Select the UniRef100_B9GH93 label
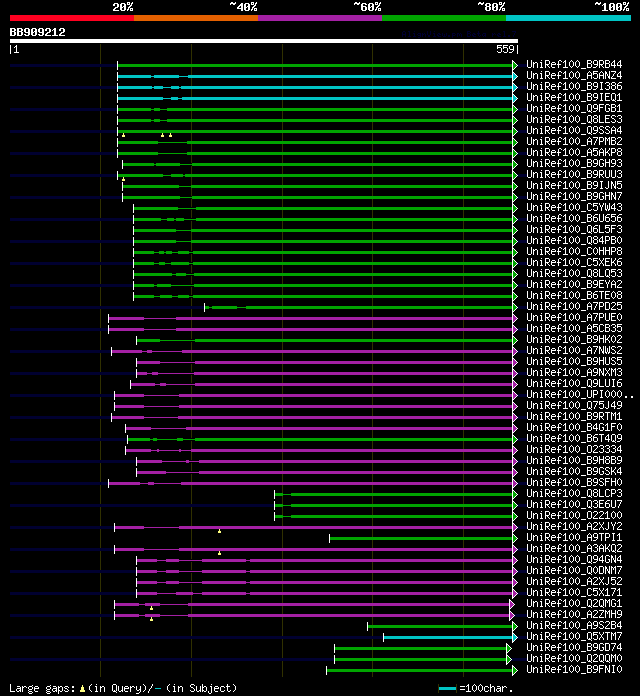This screenshot has height=696, width=640. click(x=574, y=163)
